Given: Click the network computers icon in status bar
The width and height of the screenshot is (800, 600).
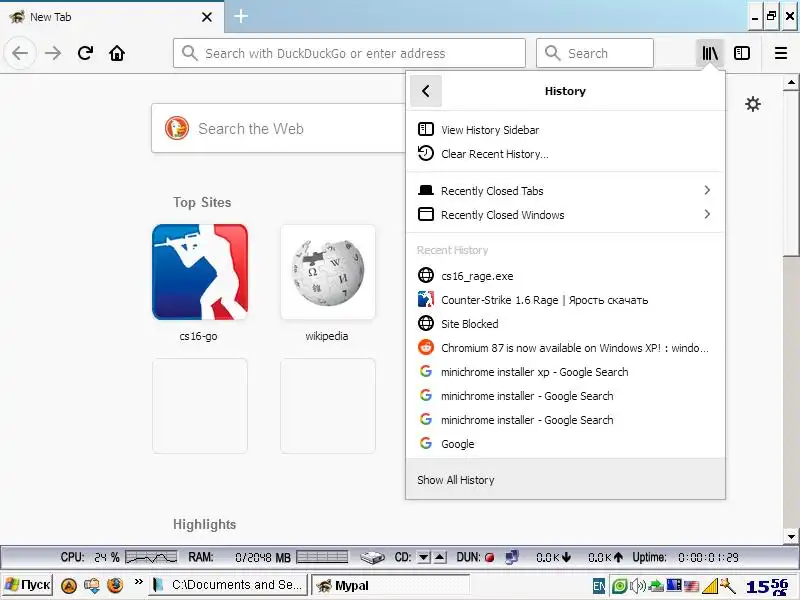Looking at the screenshot, I should tap(511, 557).
